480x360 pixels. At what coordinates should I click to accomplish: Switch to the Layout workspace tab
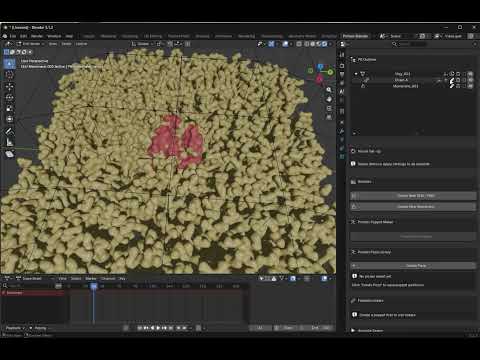[x=89, y=36]
